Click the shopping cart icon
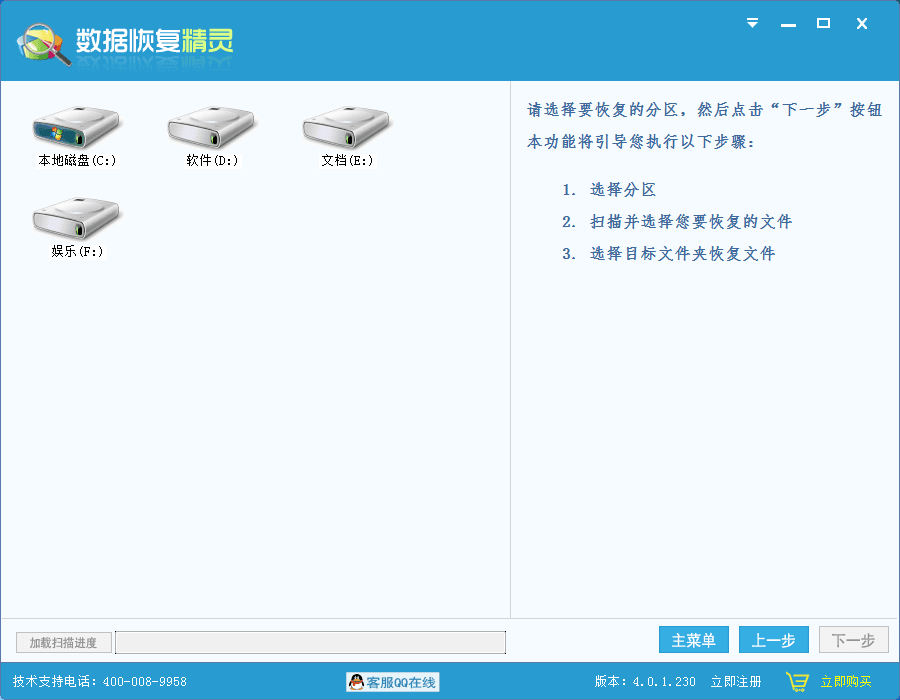This screenshot has width=900, height=700. tap(797, 682)
